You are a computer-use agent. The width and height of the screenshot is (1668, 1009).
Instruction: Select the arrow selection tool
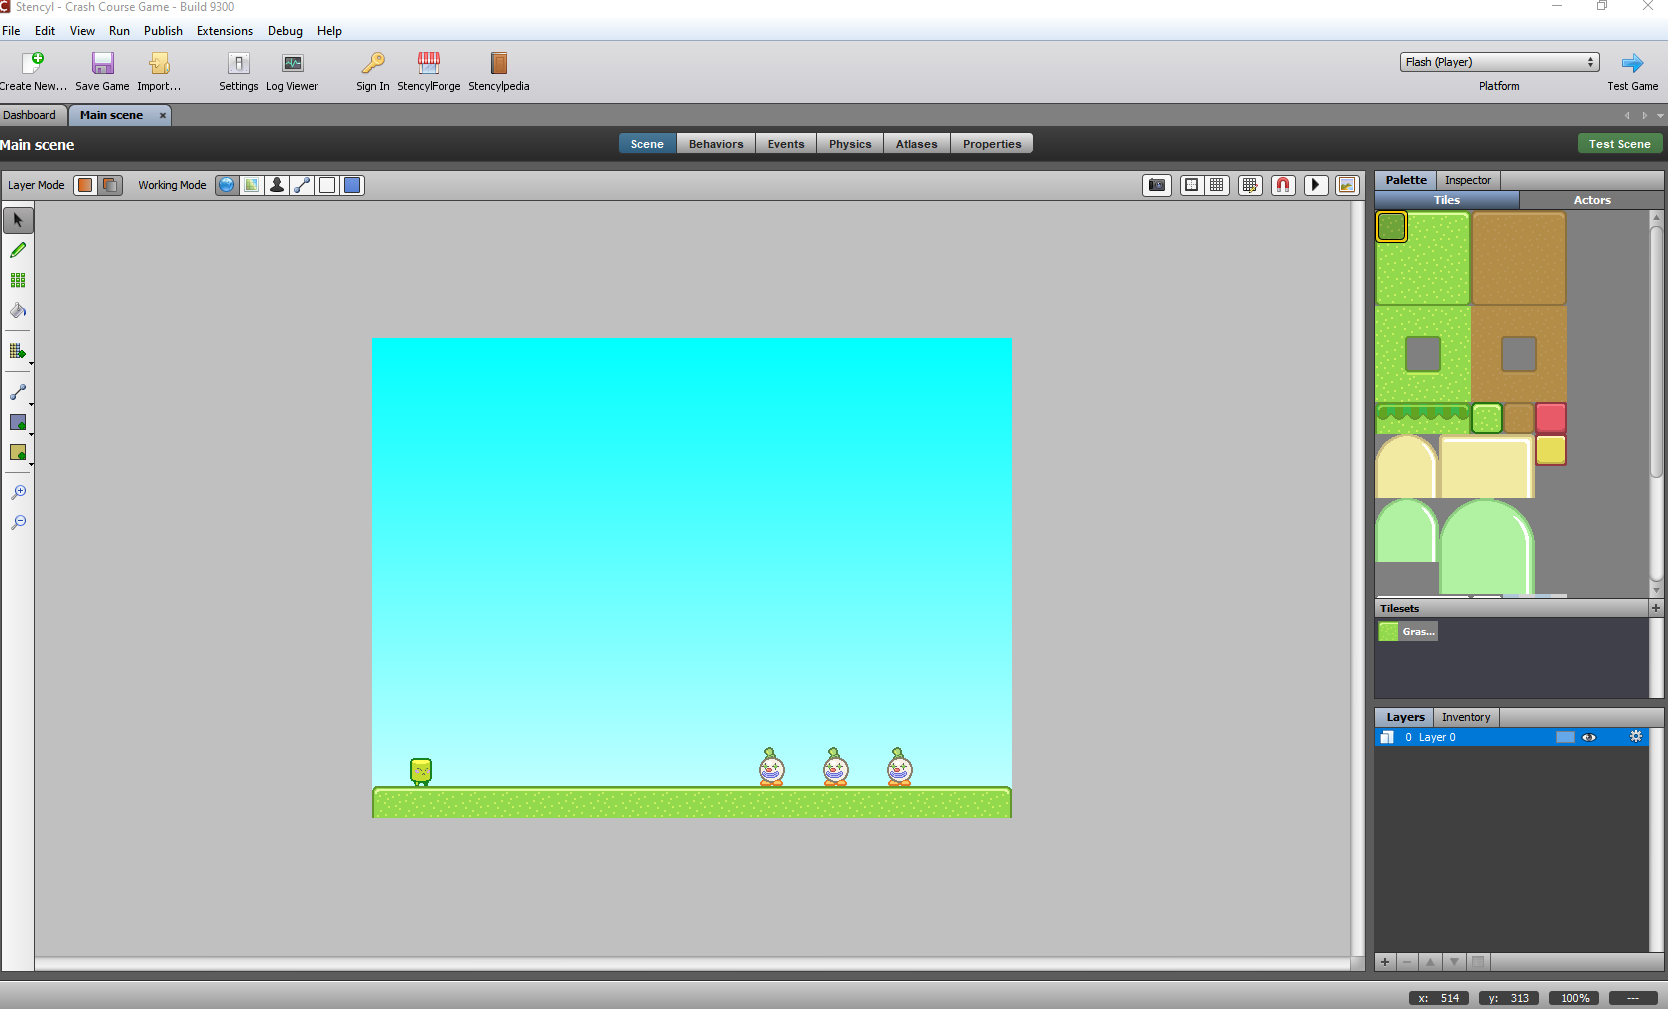click(x=18, y=219)
